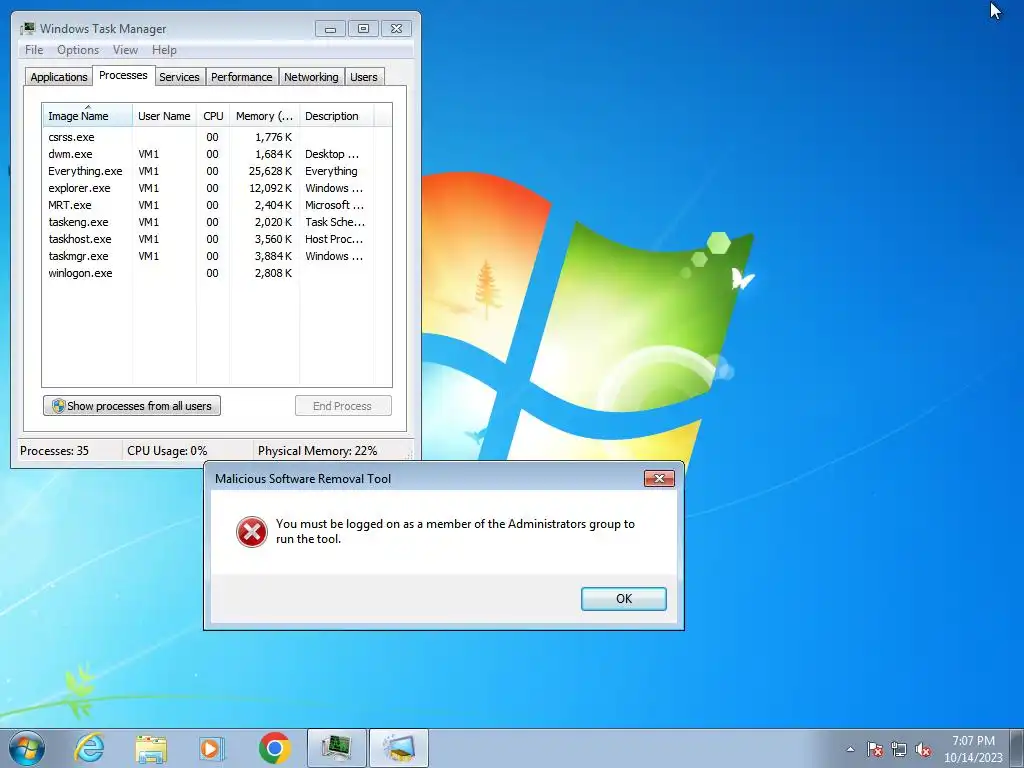Switch to the Users tab
This screenshot has width=1024, height=768.
point(364,77)
